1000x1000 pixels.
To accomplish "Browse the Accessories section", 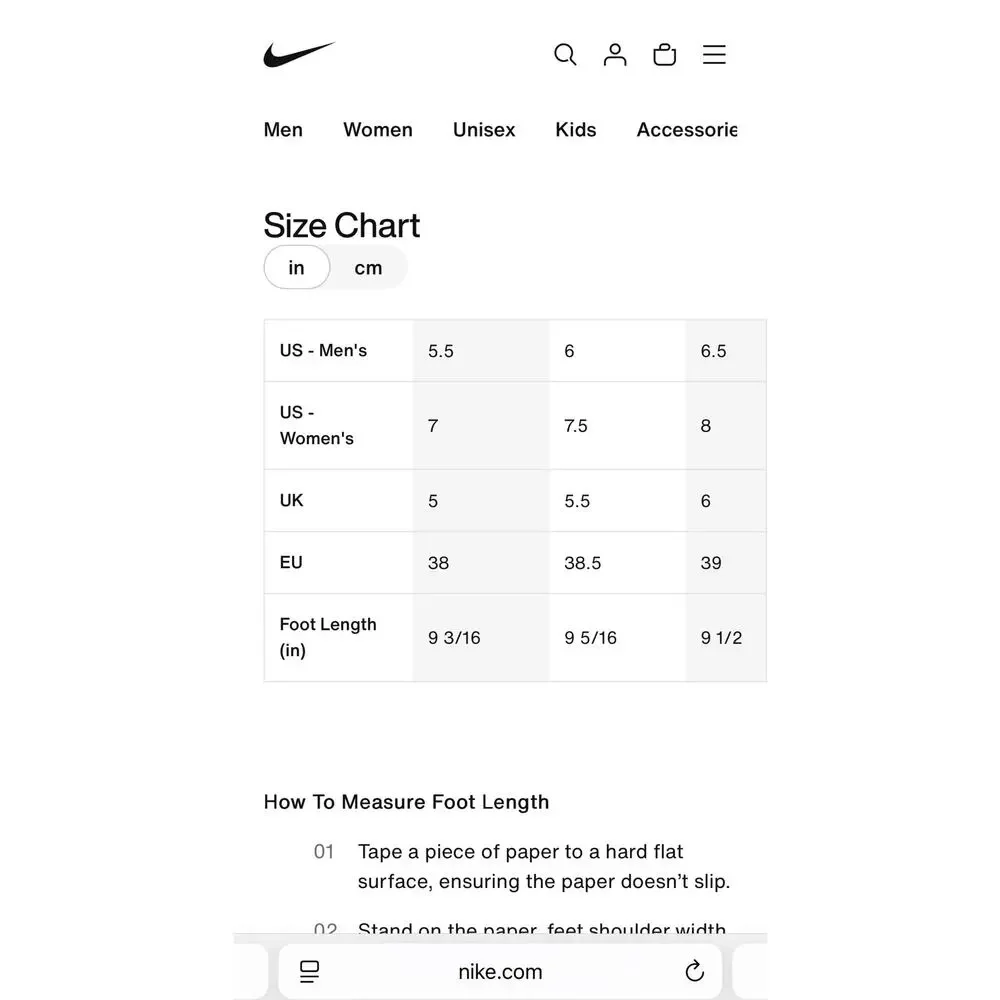I will pyautogui.click(x=687, y=130).
